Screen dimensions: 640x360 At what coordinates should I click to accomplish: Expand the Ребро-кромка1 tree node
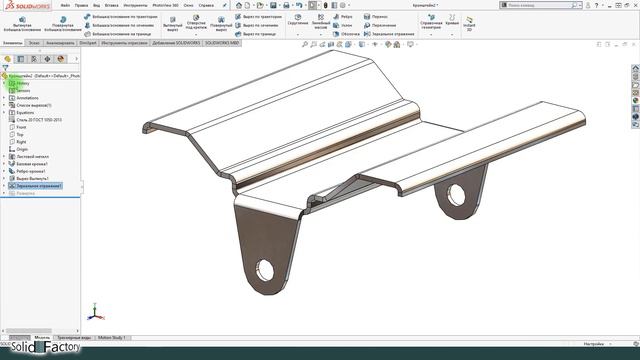pyautogui.click(x=4, y=171)
